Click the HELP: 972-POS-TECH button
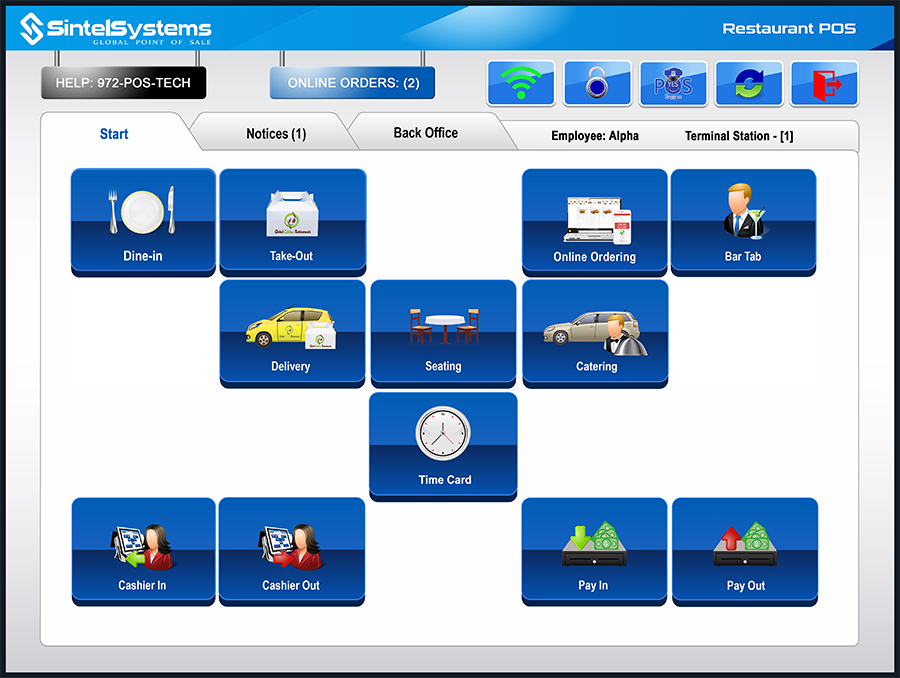This screenshot has width=900, height=678. coord(123,83)
